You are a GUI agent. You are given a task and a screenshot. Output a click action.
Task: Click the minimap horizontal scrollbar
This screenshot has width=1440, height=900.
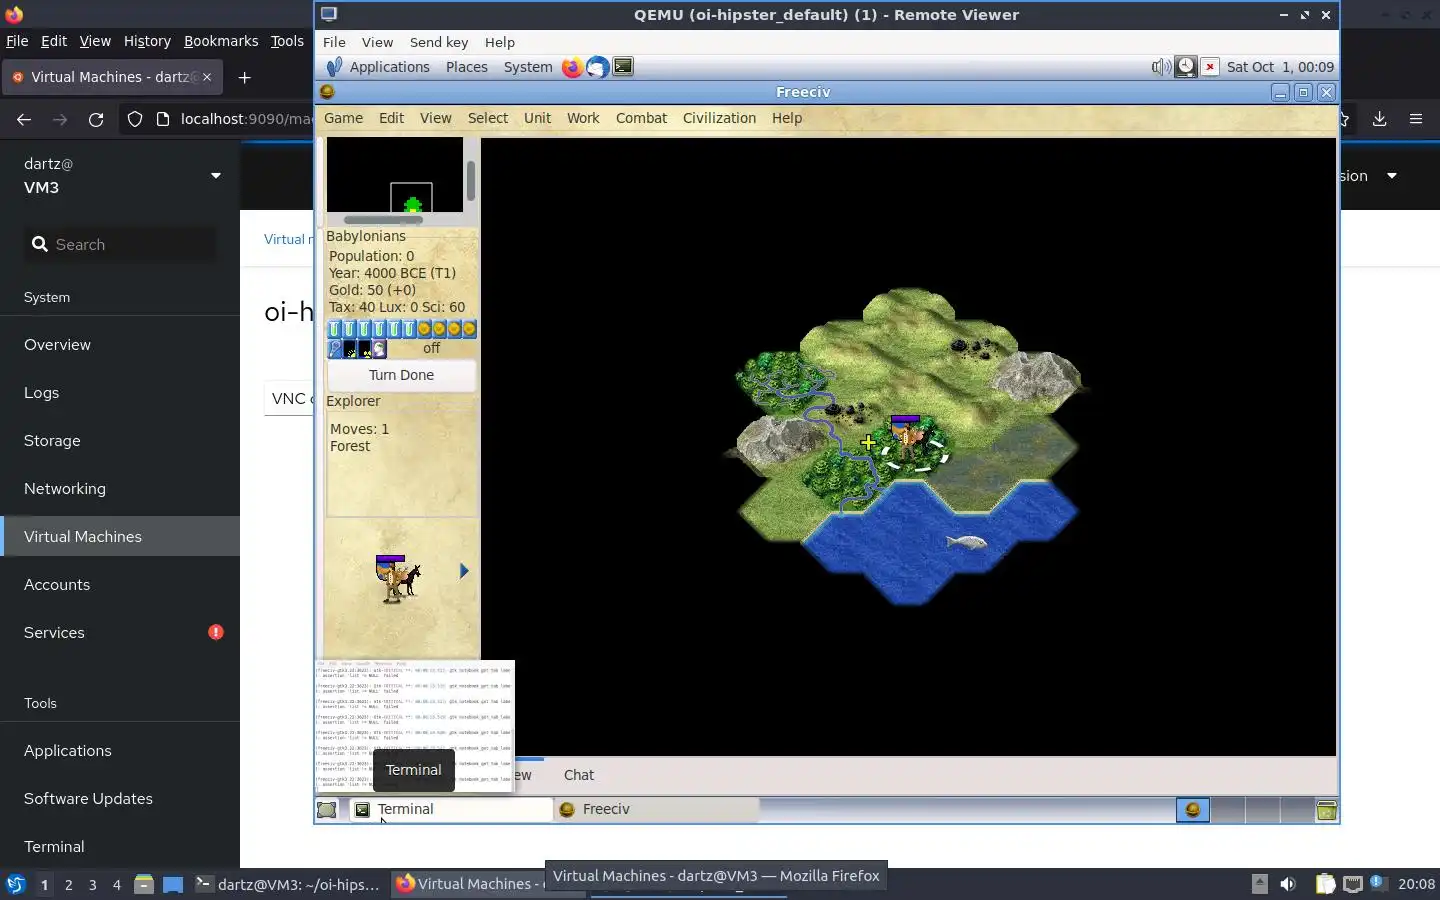point(383,220)
